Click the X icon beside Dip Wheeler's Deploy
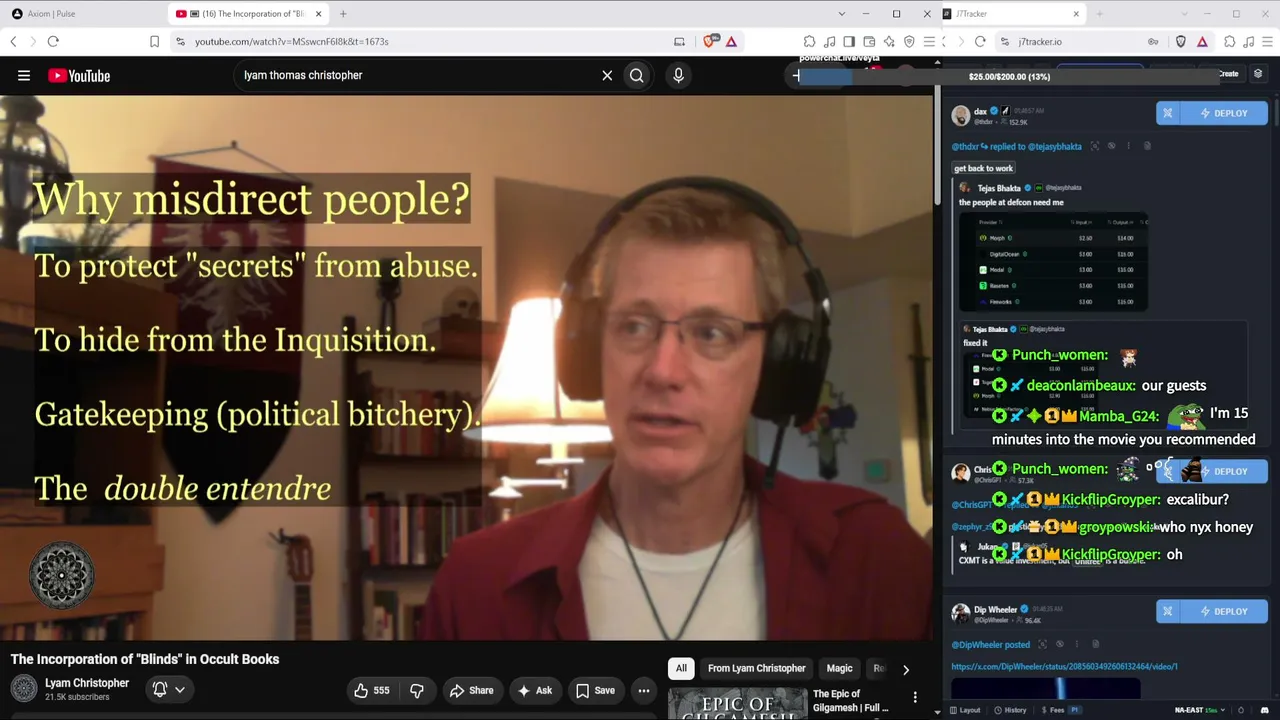 pos(1167,611)
